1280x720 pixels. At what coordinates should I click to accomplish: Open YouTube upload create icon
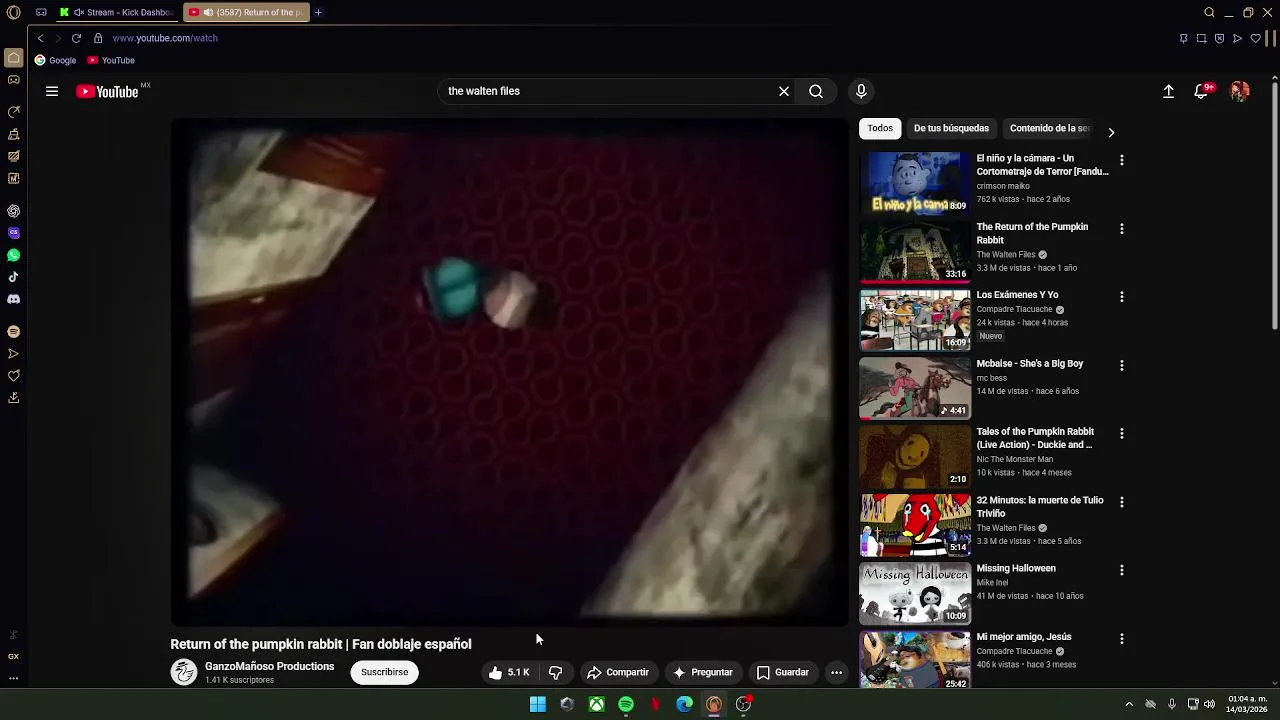1168,91
